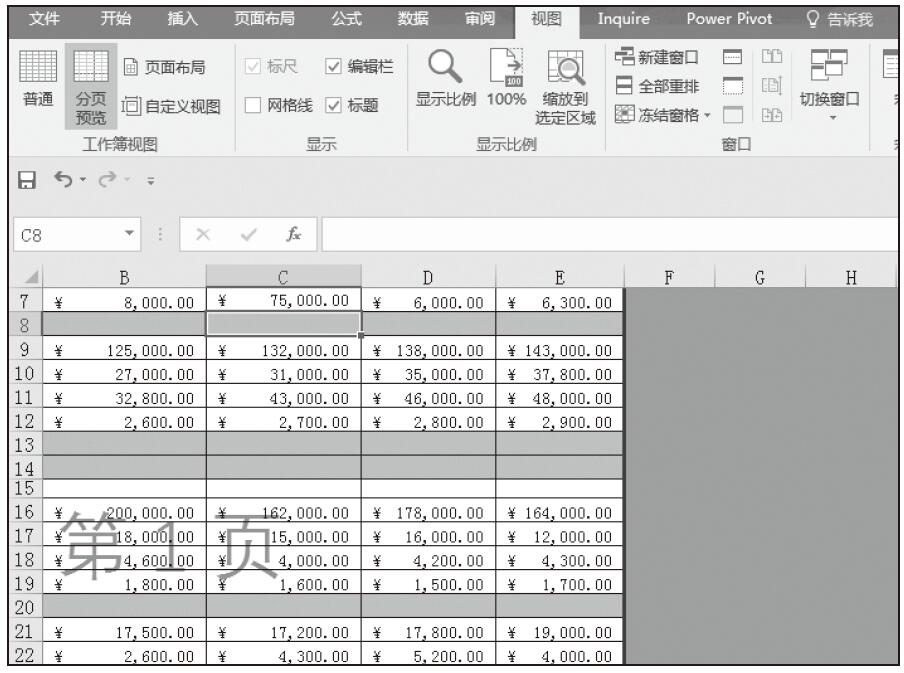The width and height of the screenshot is (904, 673).
Task: Cancel formula bar entry (X)
Action: tap(203, 234)
